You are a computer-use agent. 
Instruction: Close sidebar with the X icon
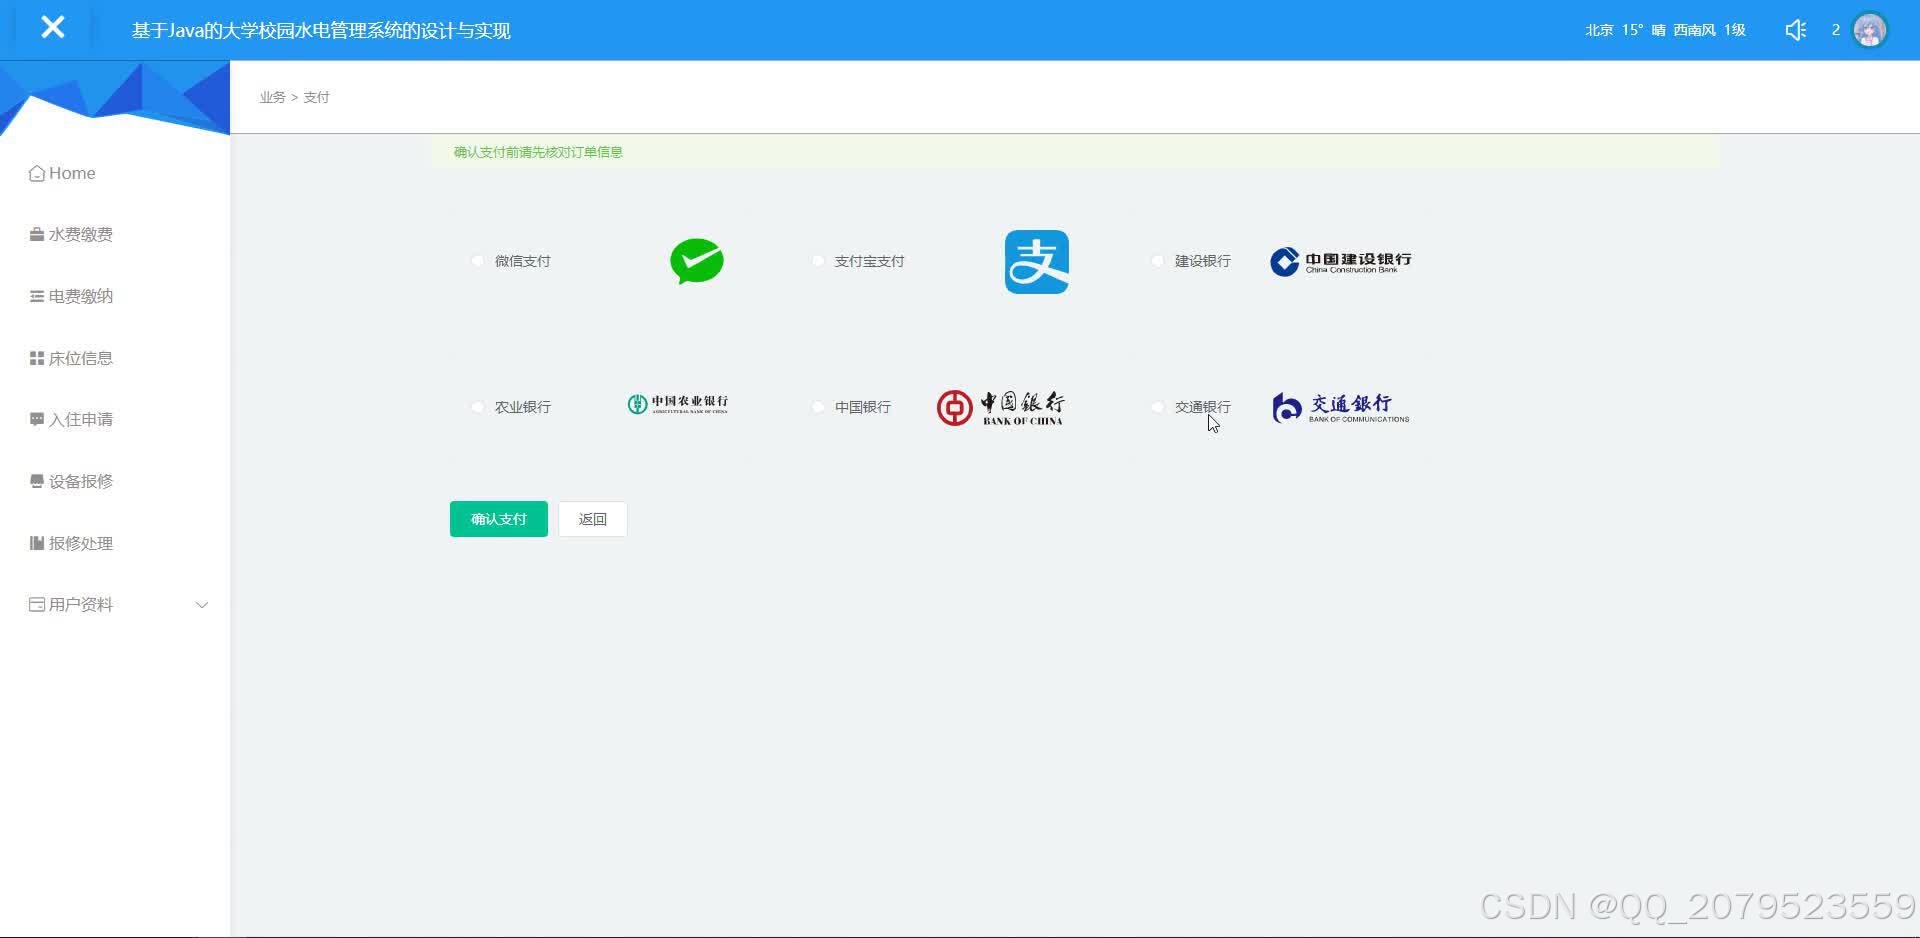click(53, 28)
